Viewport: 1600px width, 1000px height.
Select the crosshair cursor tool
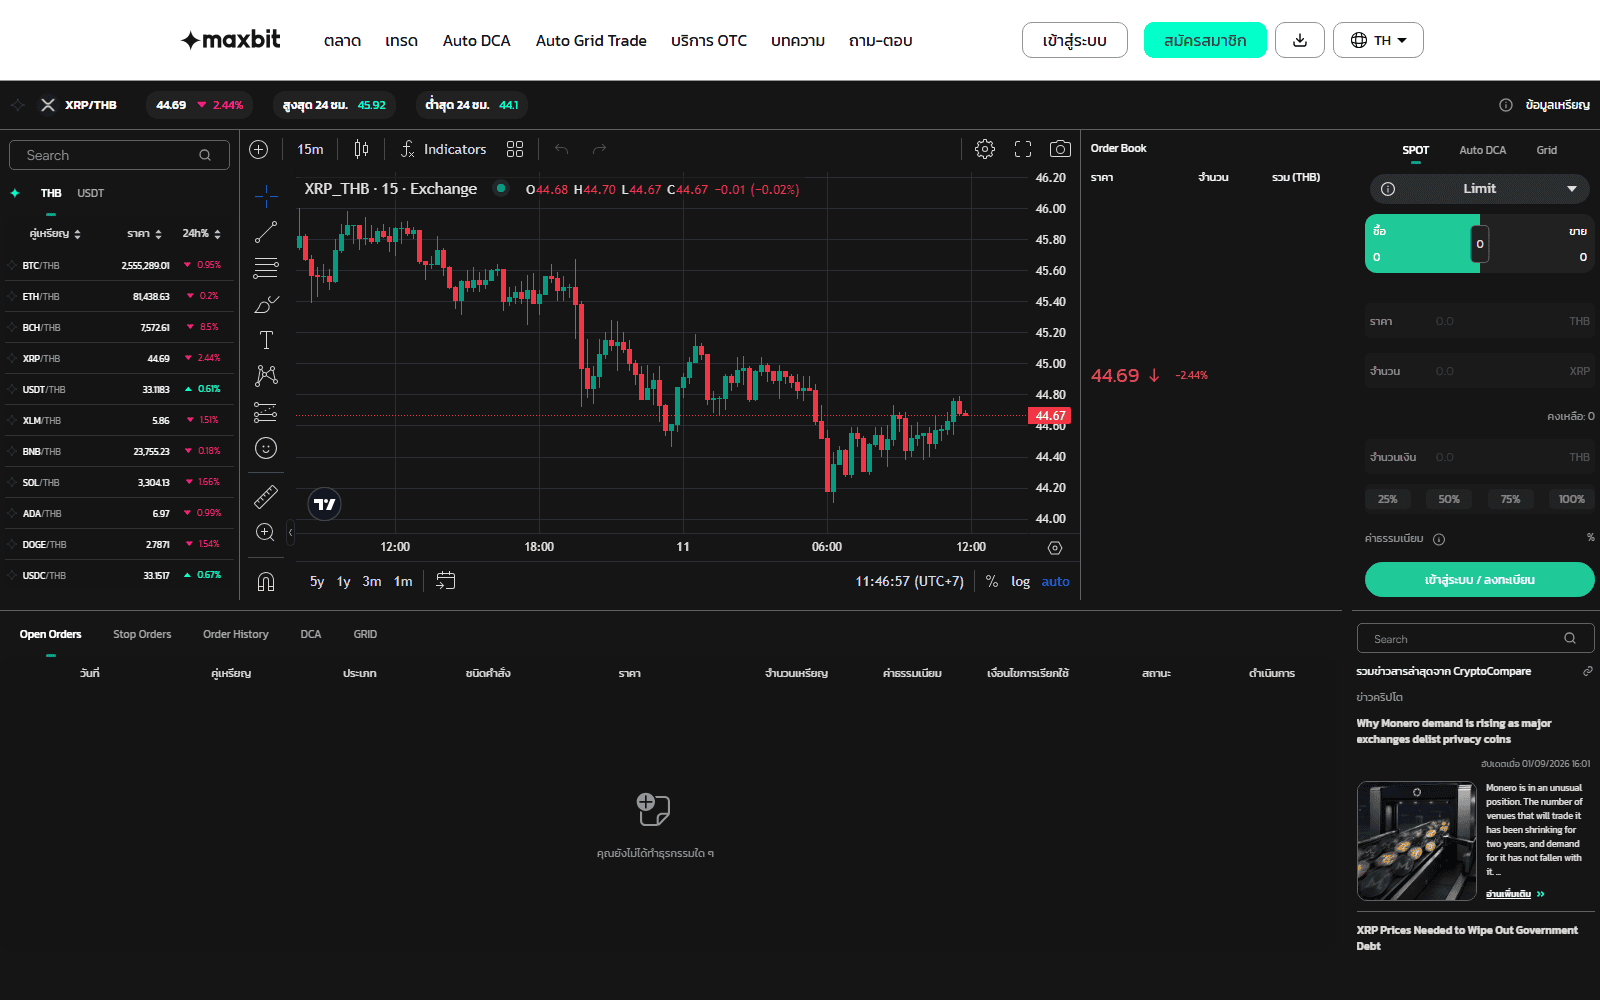[266, 195]
